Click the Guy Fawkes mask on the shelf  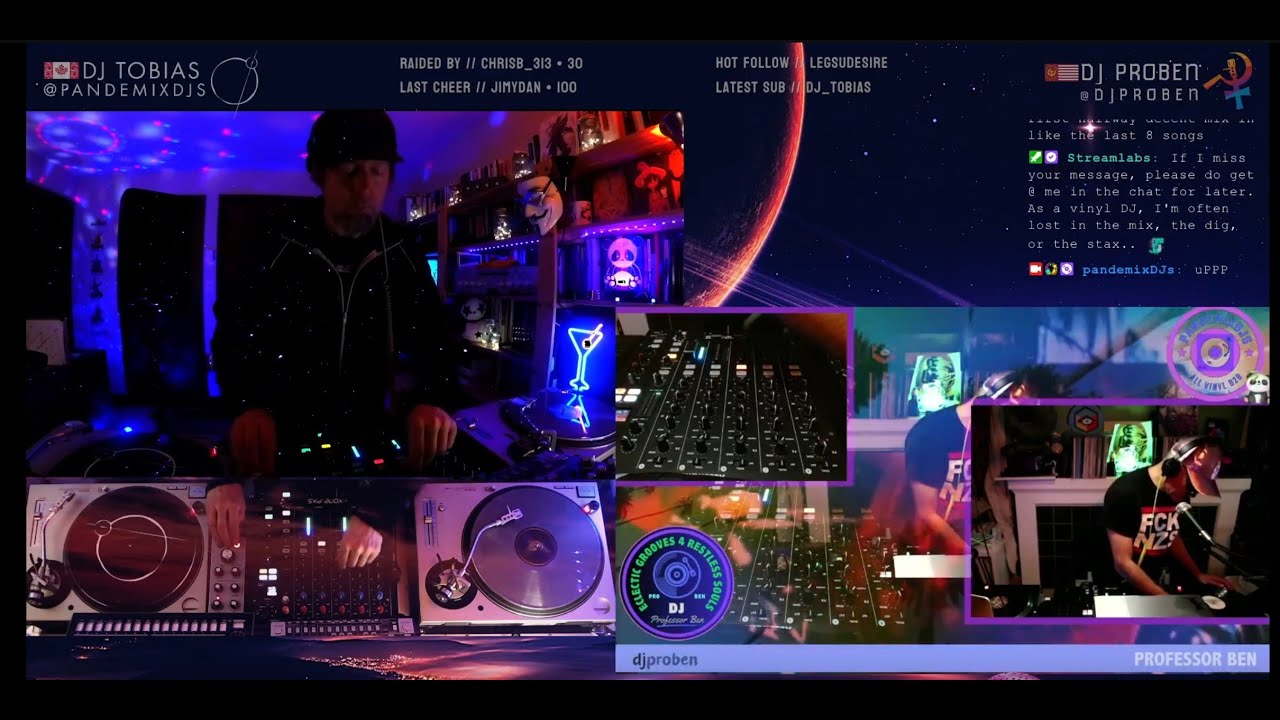click(541, 204)
